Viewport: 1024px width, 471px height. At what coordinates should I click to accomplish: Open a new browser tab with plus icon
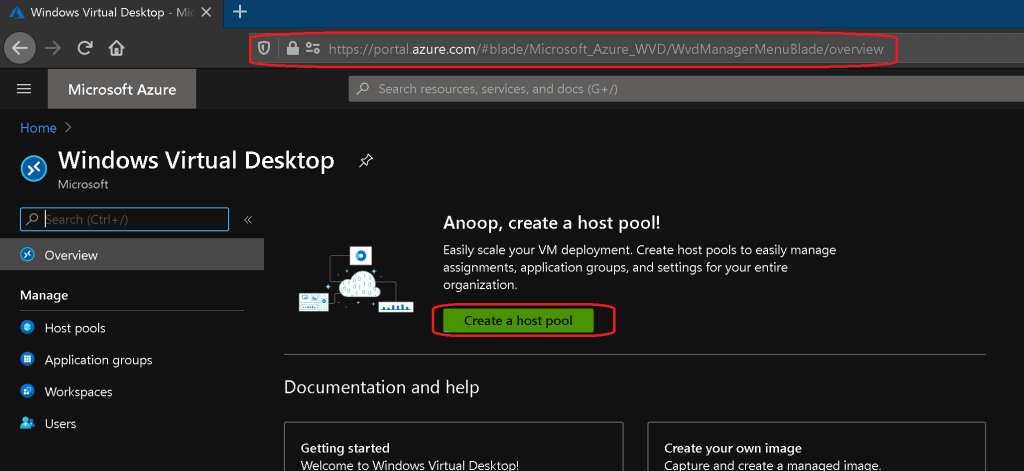240,11
